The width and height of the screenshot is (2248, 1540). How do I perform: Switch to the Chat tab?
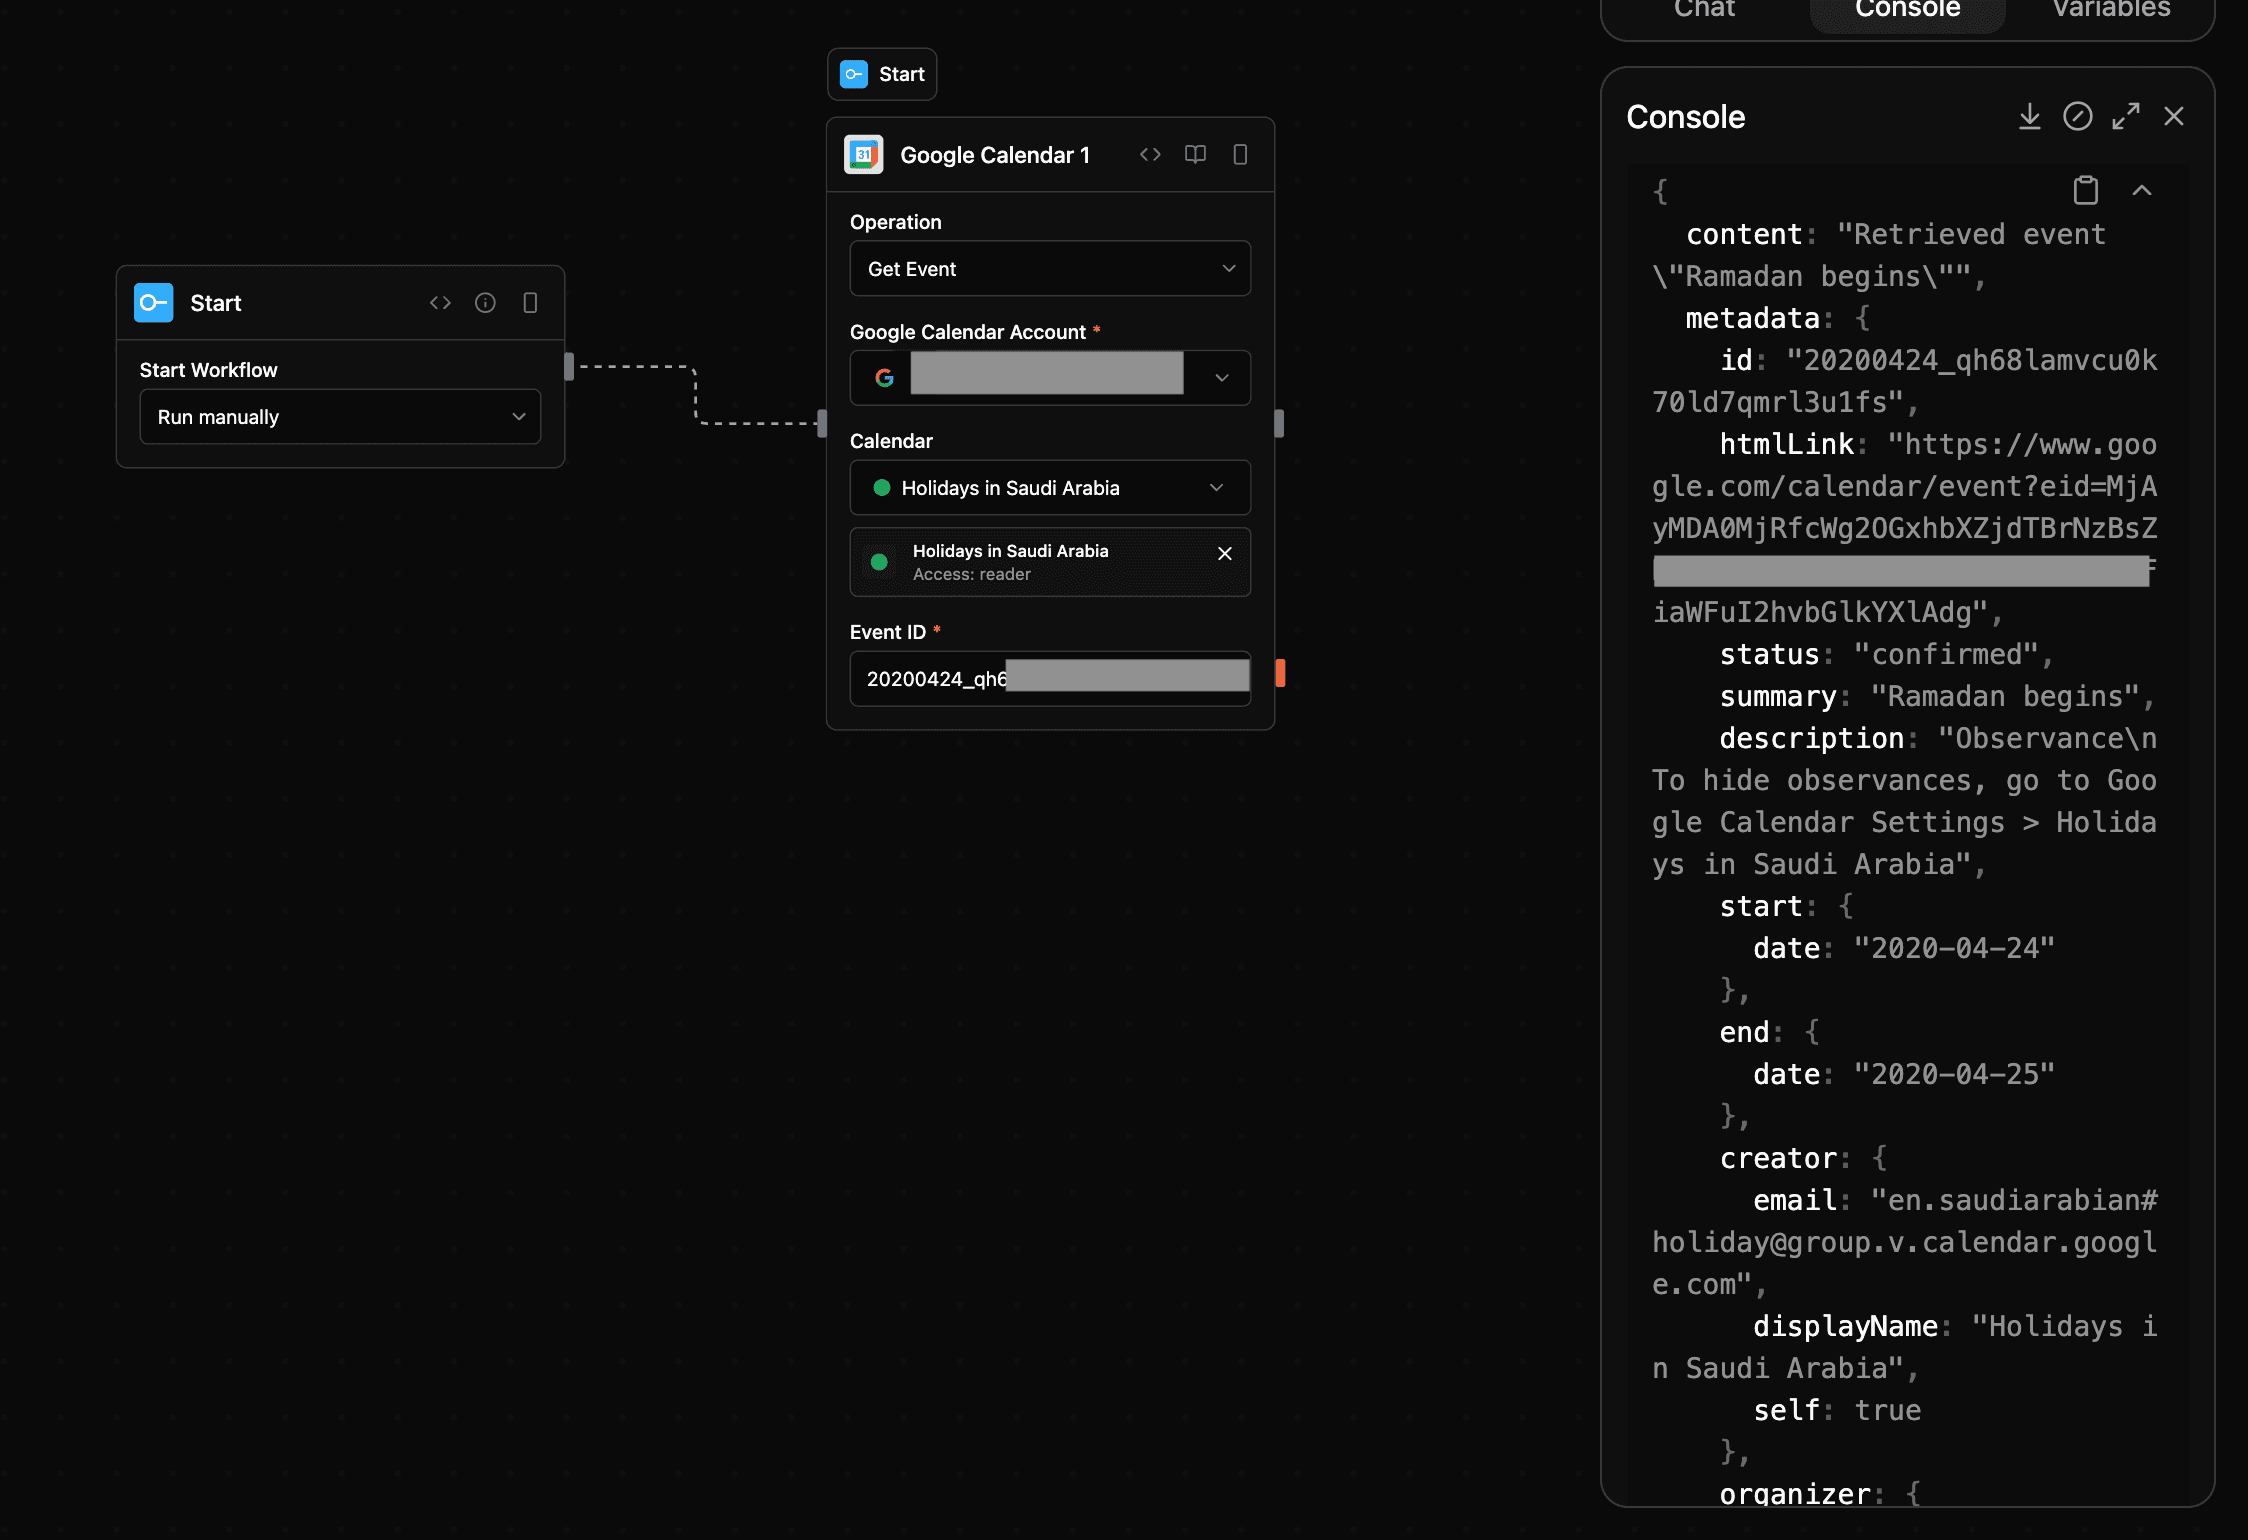click(x=1704, y=10)
